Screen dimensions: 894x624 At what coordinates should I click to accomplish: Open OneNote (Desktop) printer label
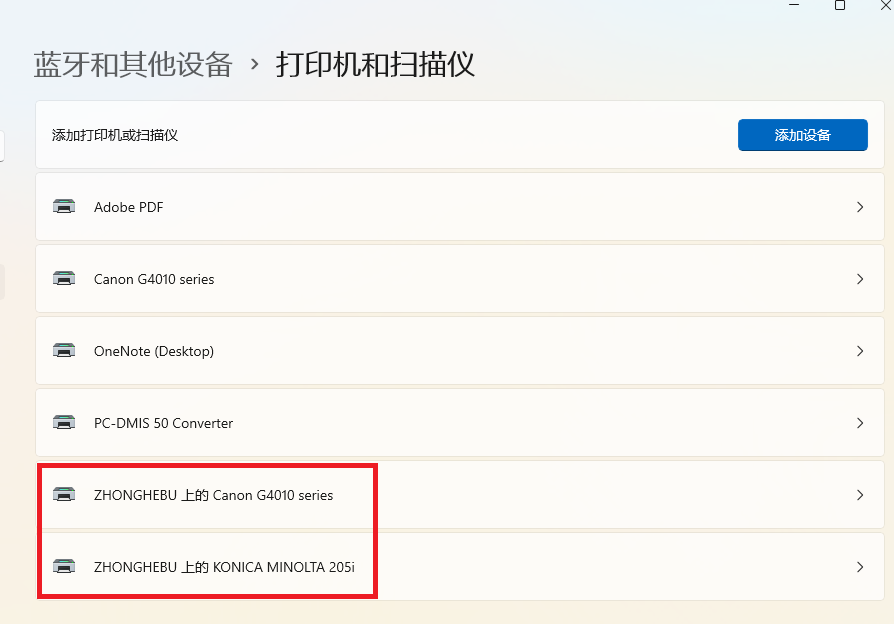[x=154, y=351]
